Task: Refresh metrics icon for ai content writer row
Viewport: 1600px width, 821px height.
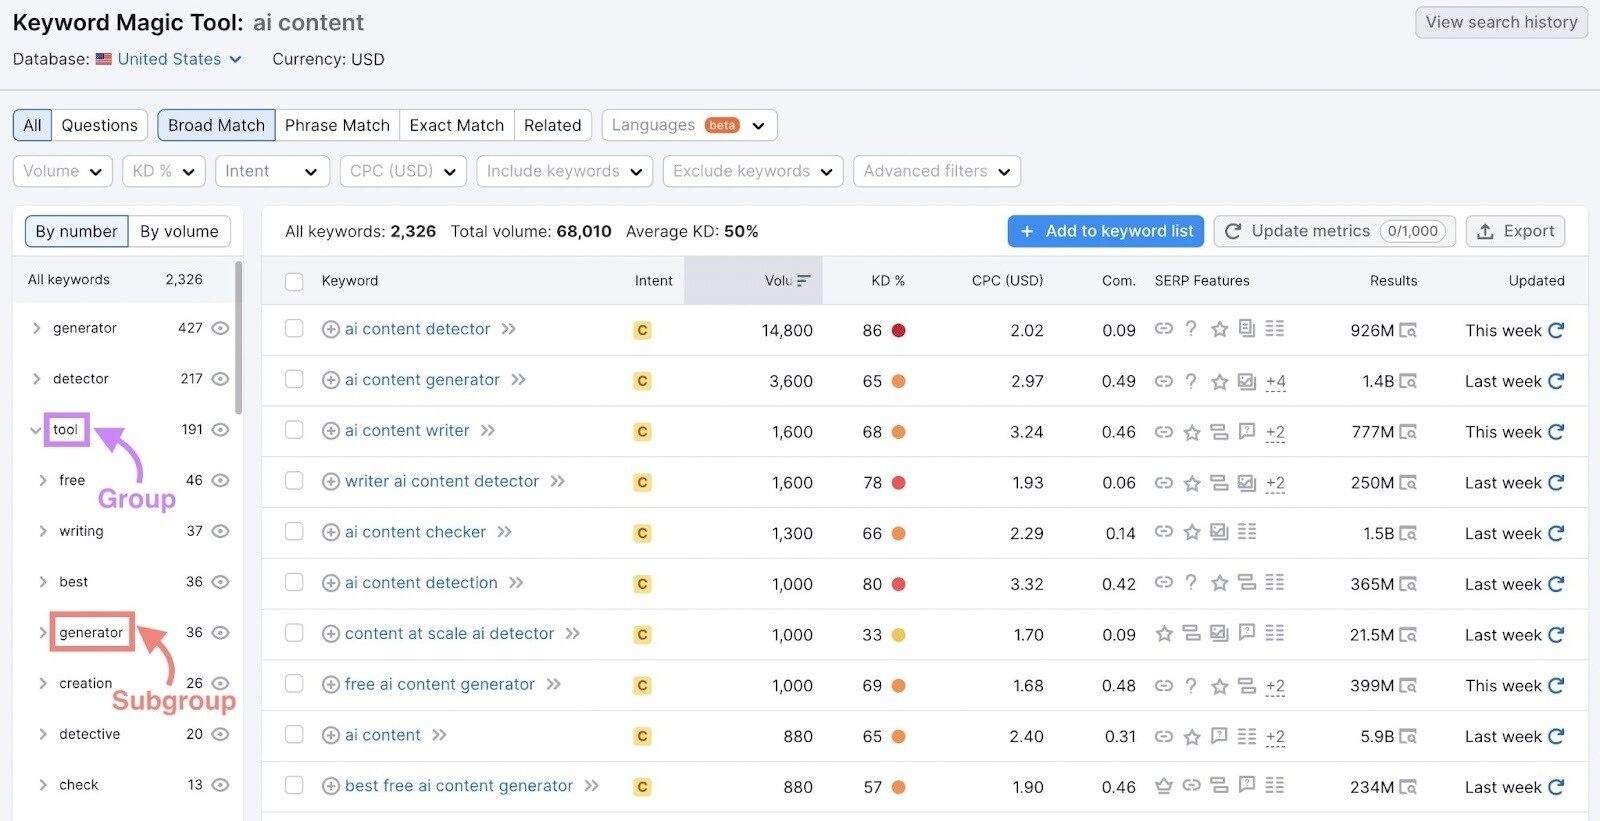Action: coord(1556,432)
